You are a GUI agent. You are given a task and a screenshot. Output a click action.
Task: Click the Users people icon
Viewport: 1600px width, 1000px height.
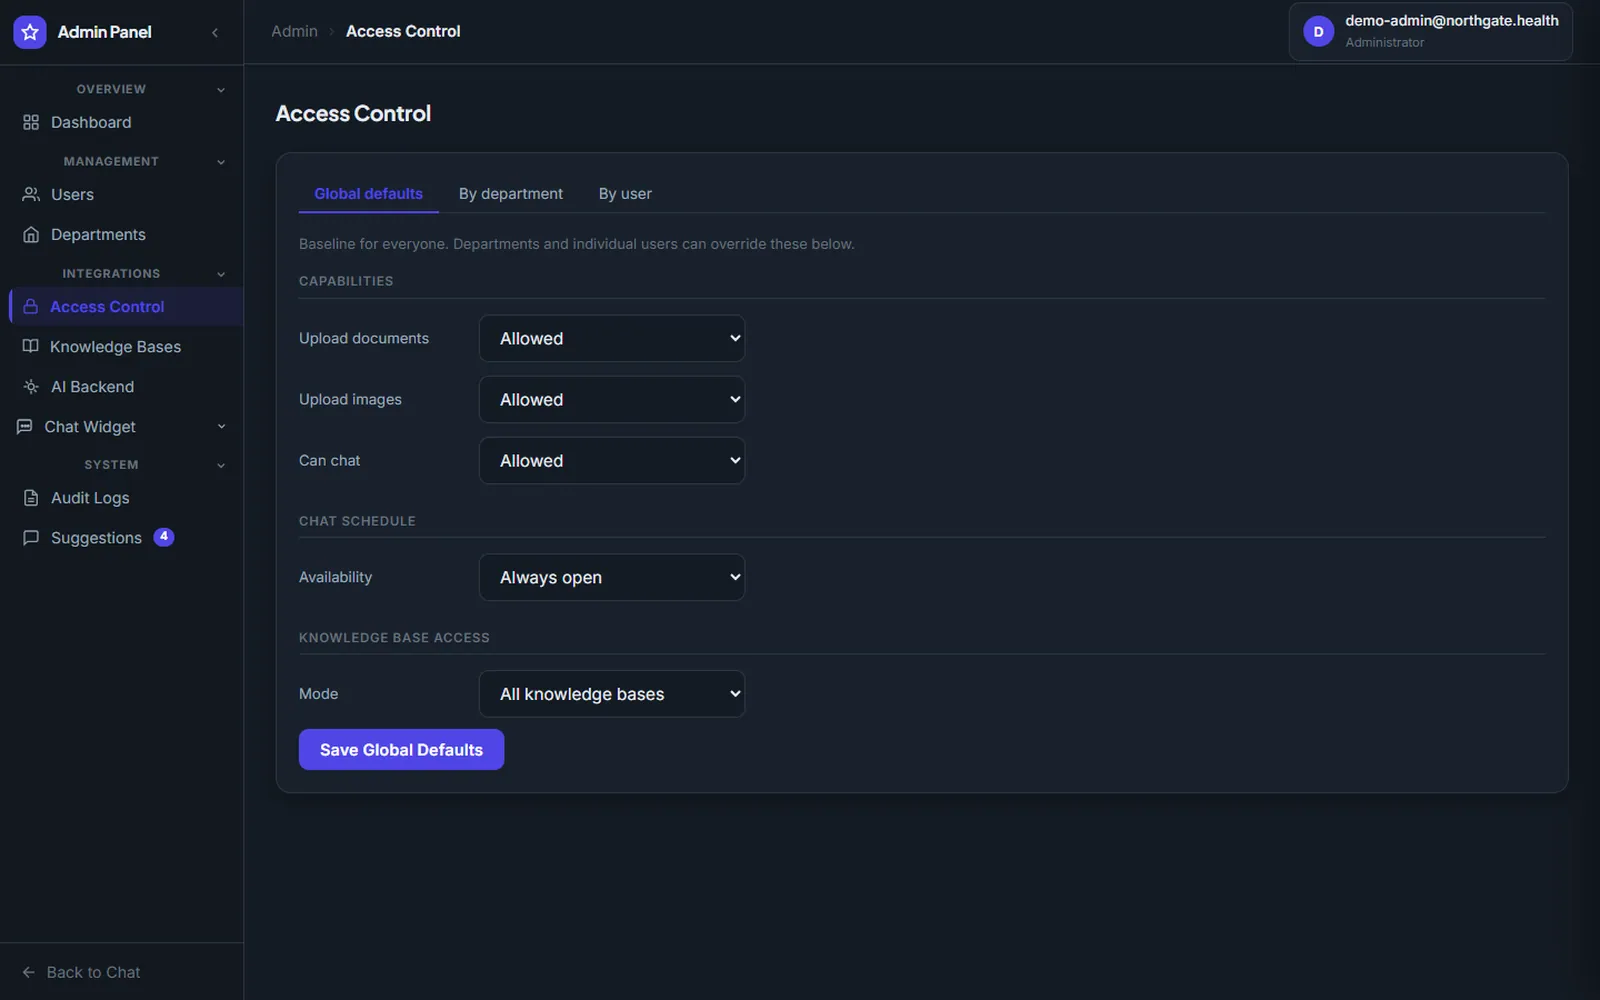31,194
